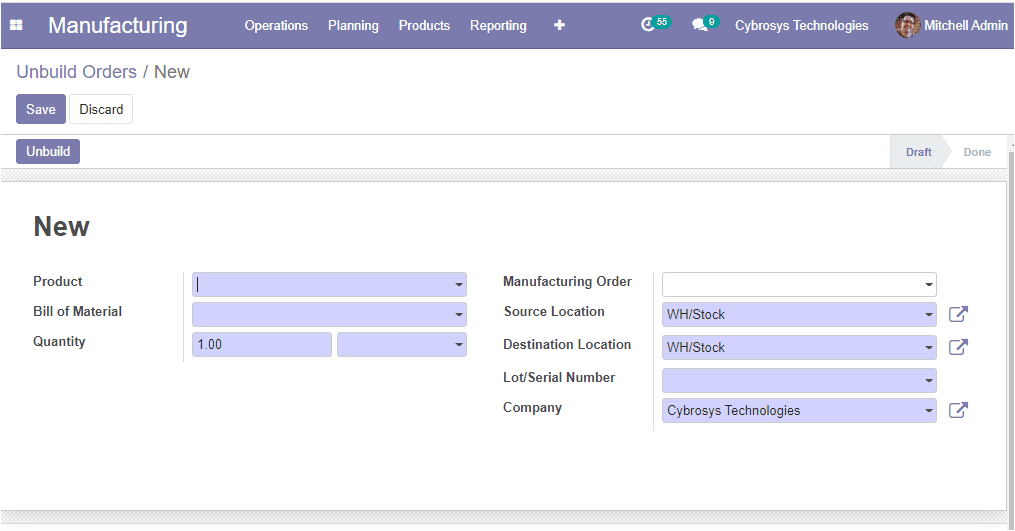Click the New record heading
Viewport: 1015px width, 531px height.
coord(61,227)
